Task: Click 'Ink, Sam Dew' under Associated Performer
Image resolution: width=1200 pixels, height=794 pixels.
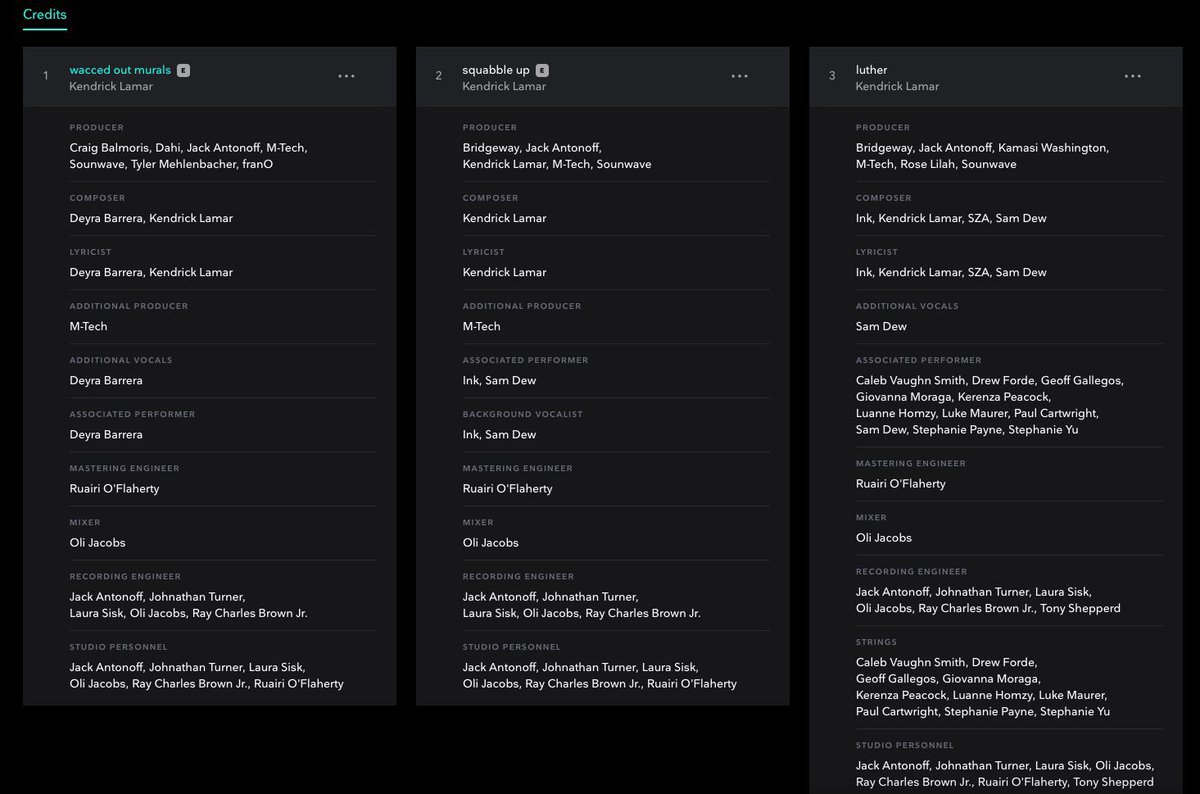Action: 499,380
